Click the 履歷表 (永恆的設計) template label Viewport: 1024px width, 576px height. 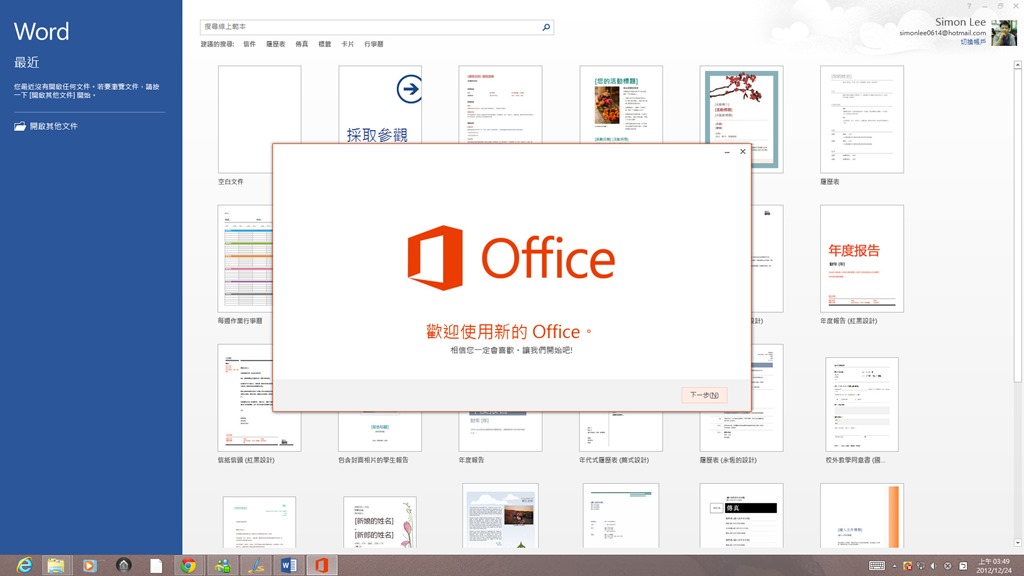coord(728,460)
